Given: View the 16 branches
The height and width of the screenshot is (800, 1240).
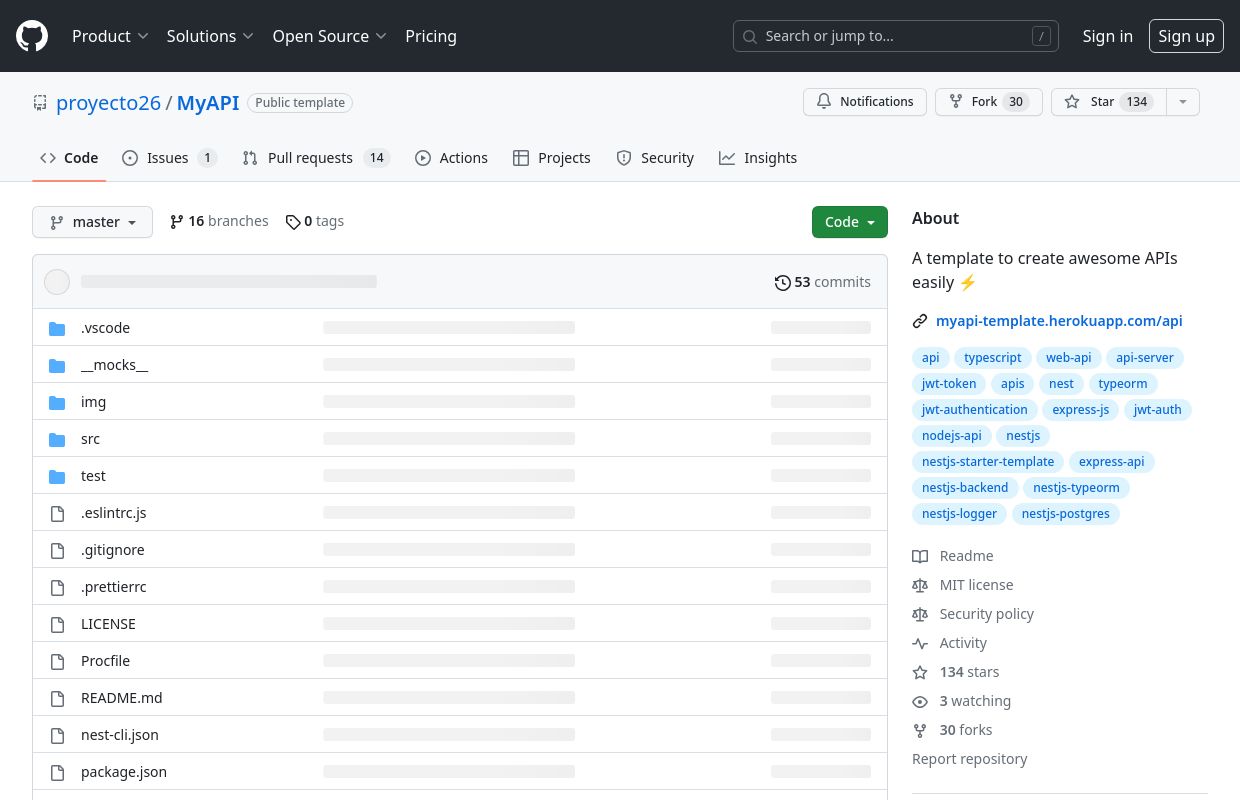Looking at the screenshot, I should 219,221.
